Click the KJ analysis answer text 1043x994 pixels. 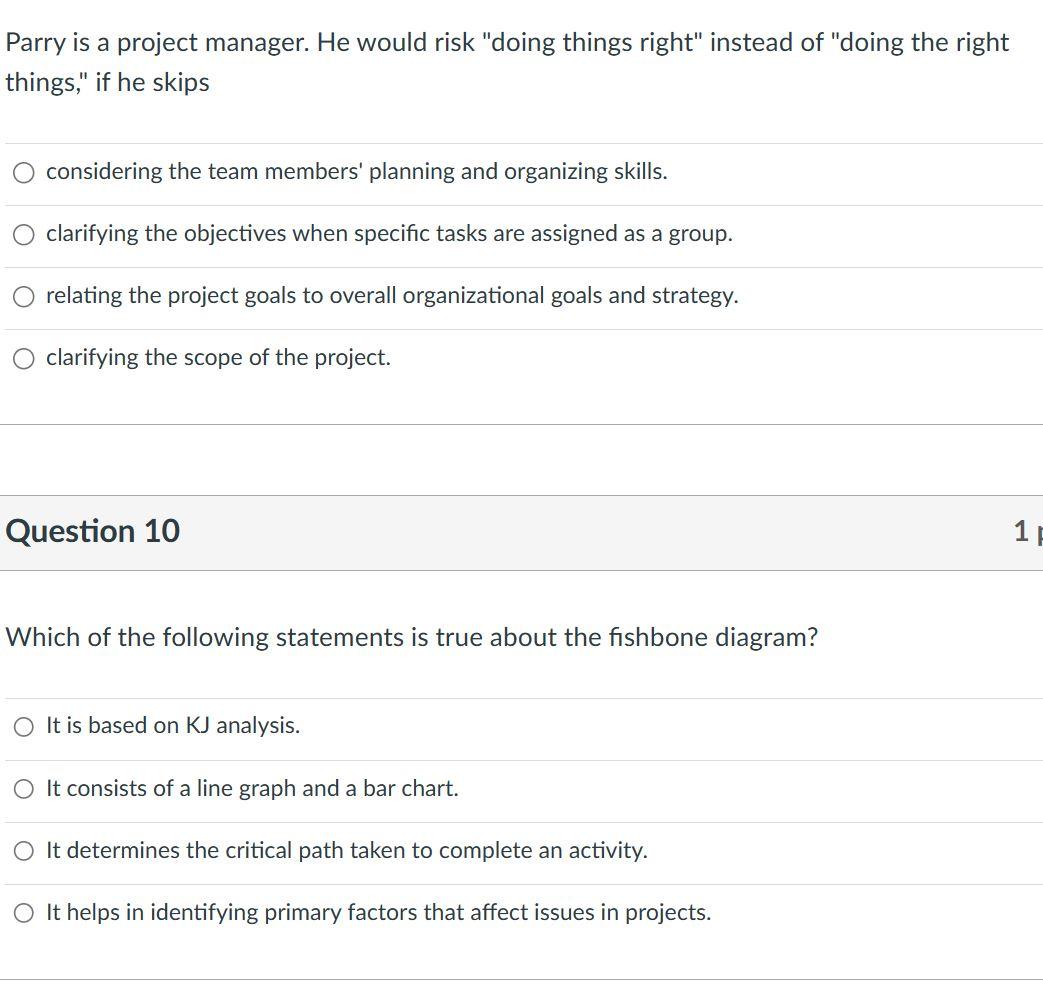pyautogui.click(x=171, y=726)
